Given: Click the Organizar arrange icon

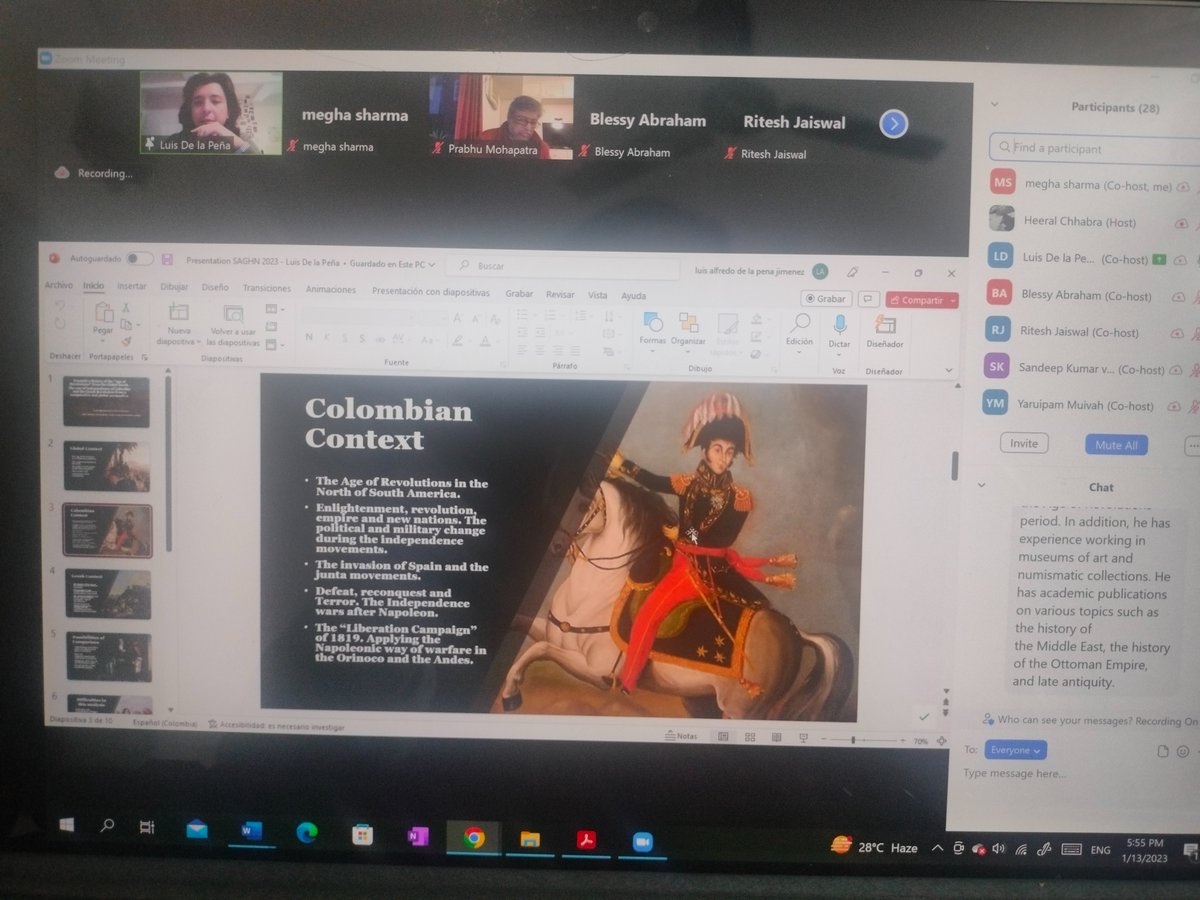Looking at the screenshot, I should (x=688, y=322).
